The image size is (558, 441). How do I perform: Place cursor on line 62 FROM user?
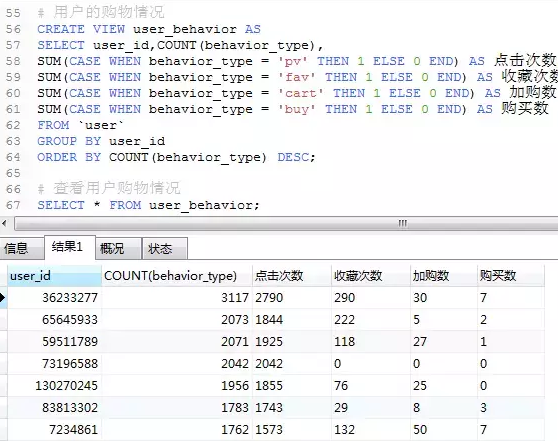pos(80,125)
